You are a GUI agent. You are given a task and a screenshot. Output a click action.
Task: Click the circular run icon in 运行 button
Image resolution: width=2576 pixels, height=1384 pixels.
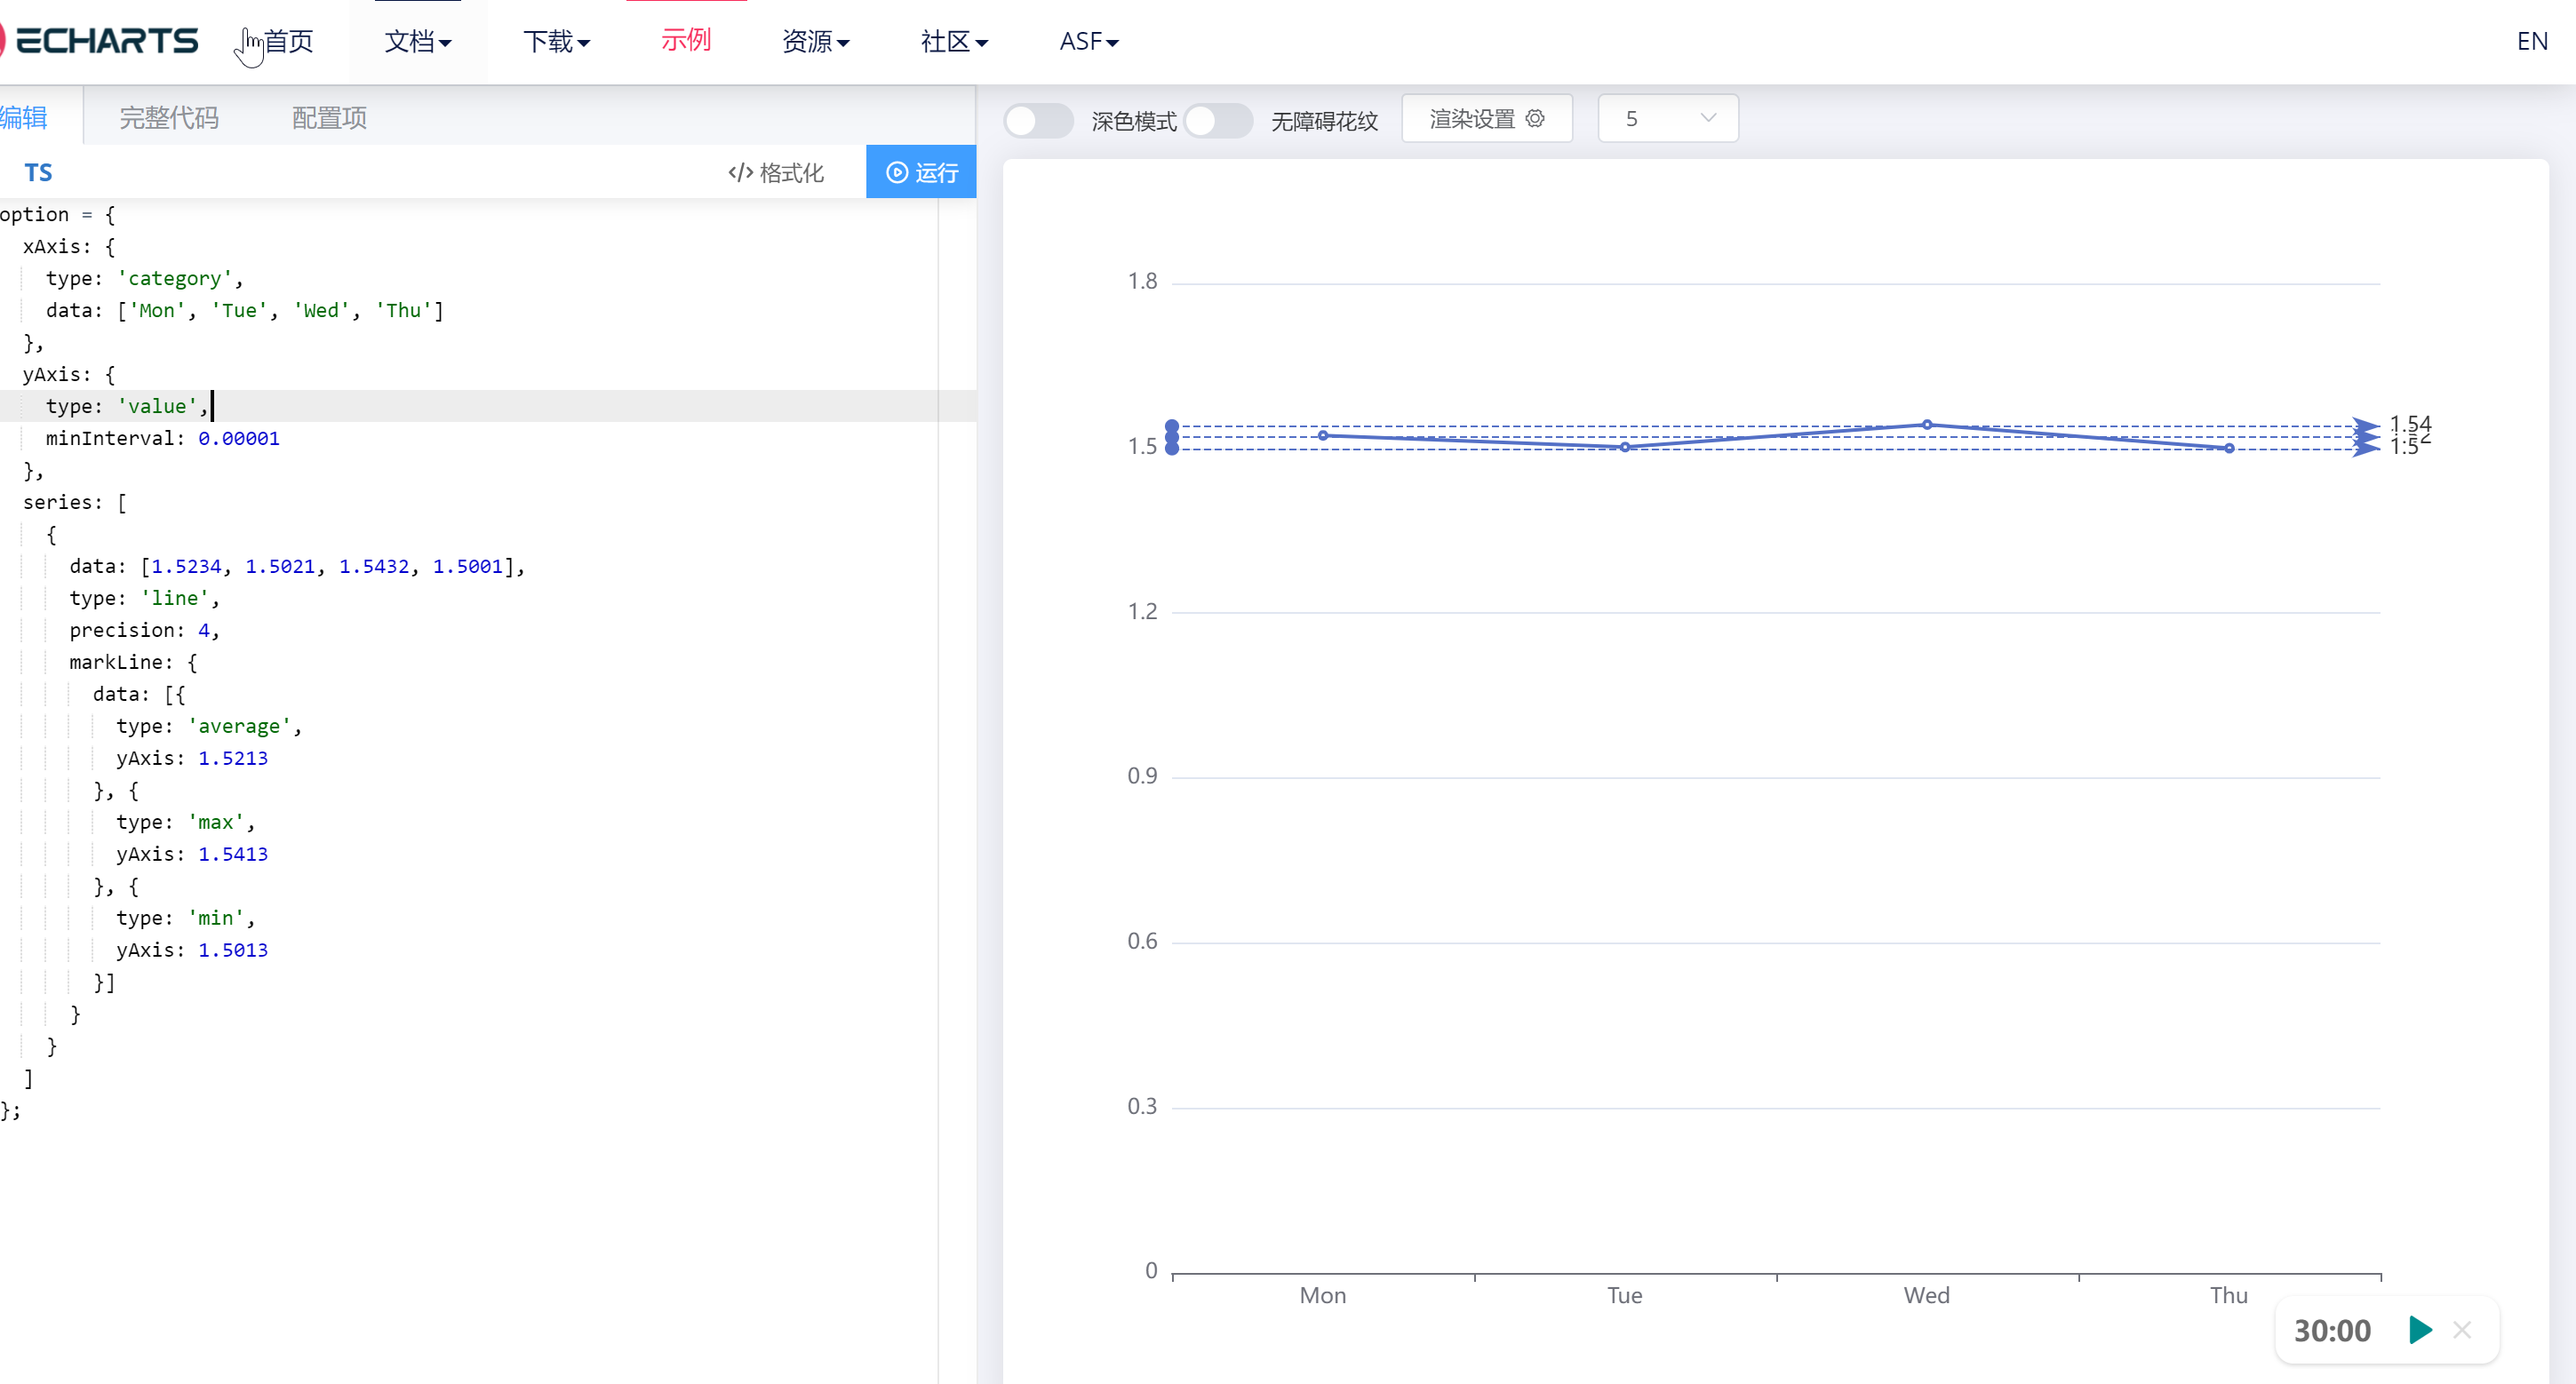click(x=897, y=172)
